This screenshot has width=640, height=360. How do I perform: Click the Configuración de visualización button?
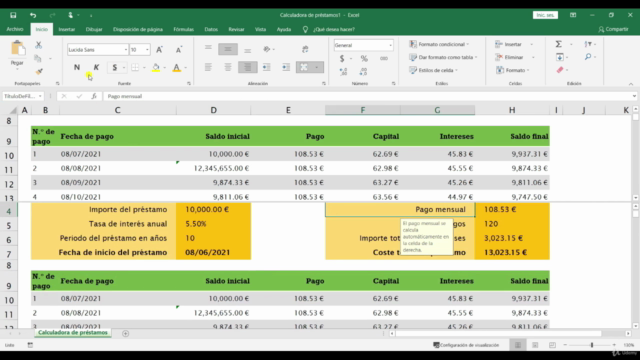[466, 345]
